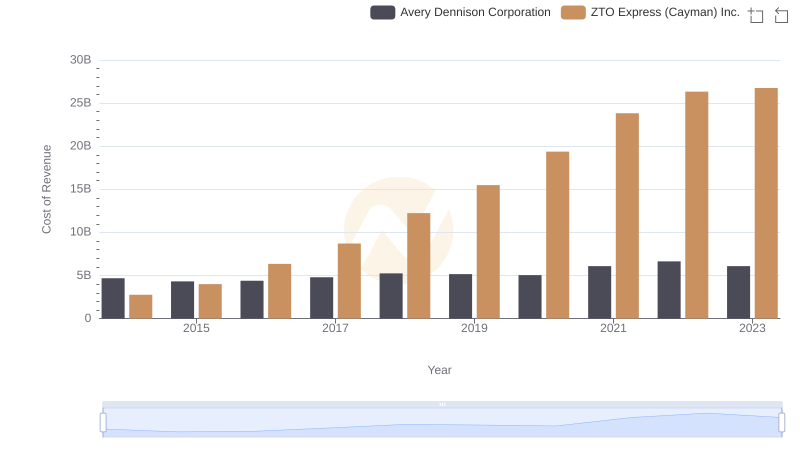The image size is (800, 461).
Task: Select the ZTO Express bar for 2020
Action: click(558, 235)
